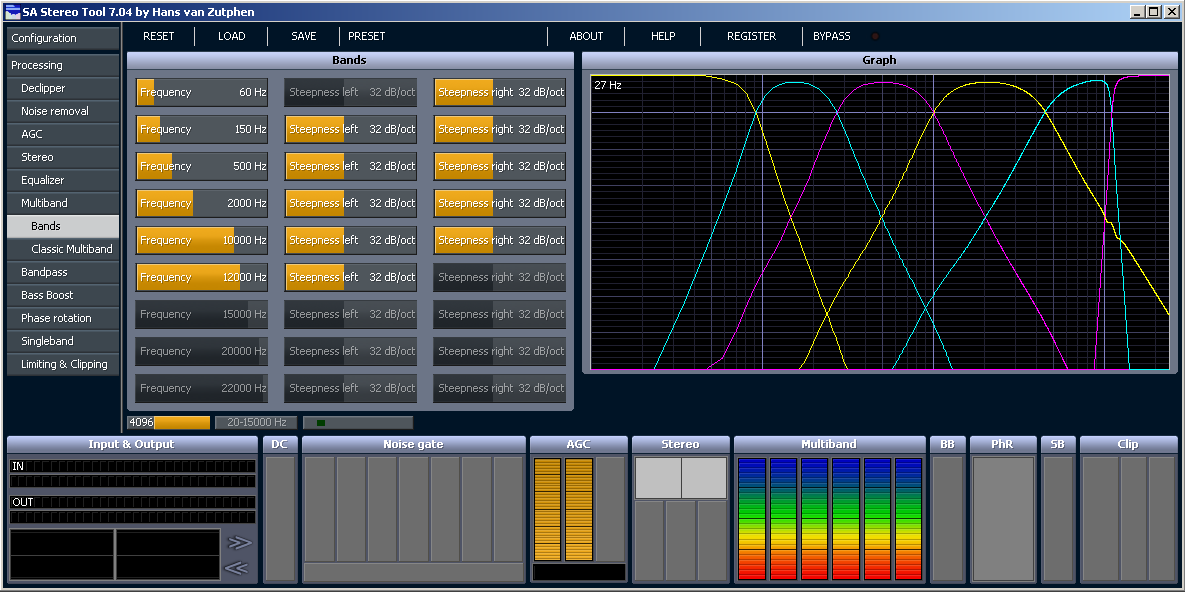Click the Stereo meter panel header
This screenshot has height=592, width=1185.
(x=680, y=445)
